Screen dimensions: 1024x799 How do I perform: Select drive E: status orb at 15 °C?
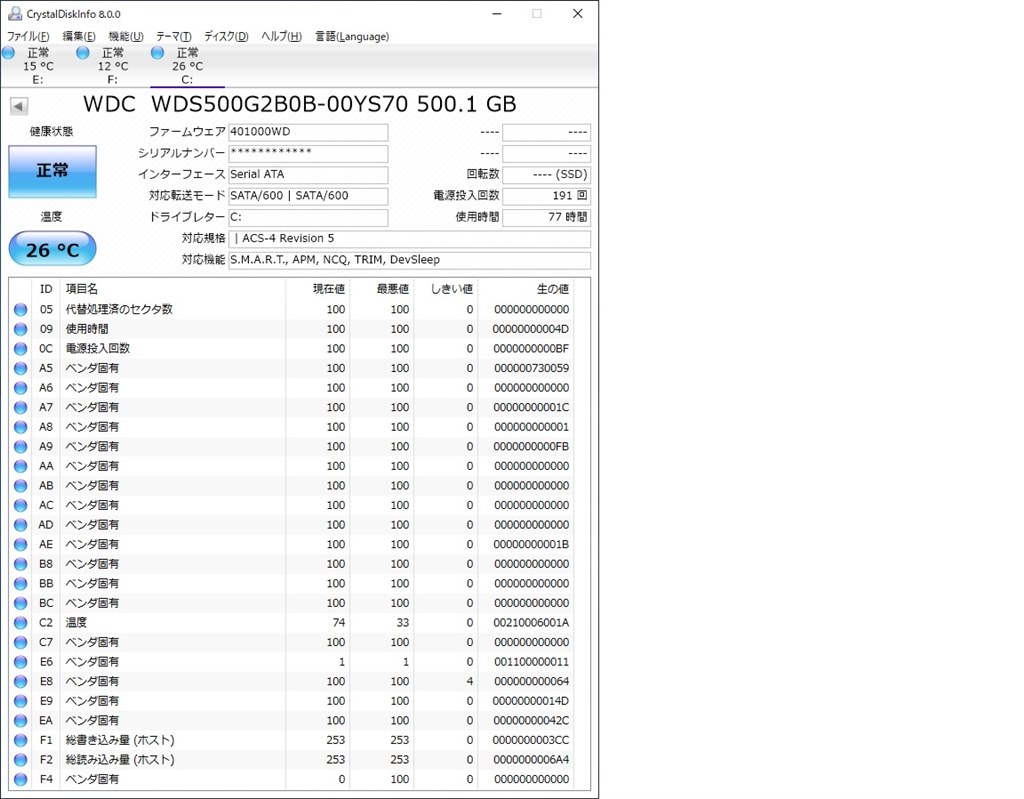tap(8, 53)
